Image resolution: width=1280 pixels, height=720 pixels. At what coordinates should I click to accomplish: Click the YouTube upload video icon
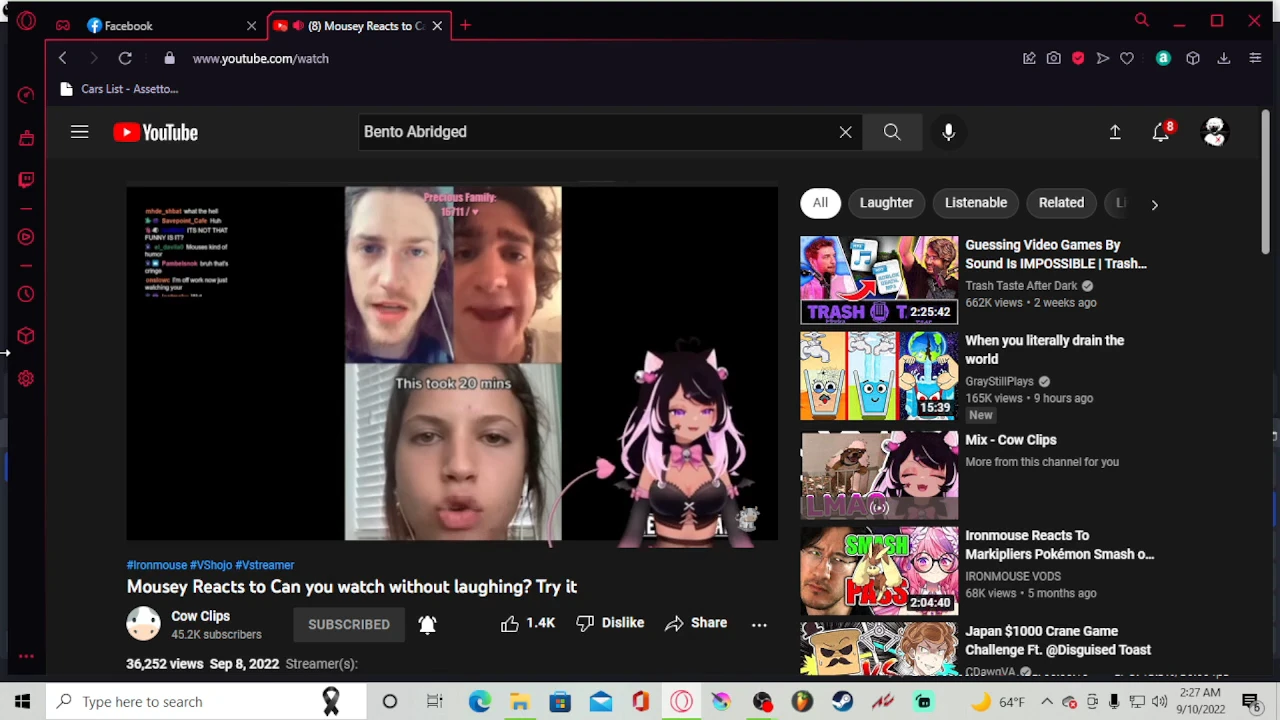point(1114,132)
